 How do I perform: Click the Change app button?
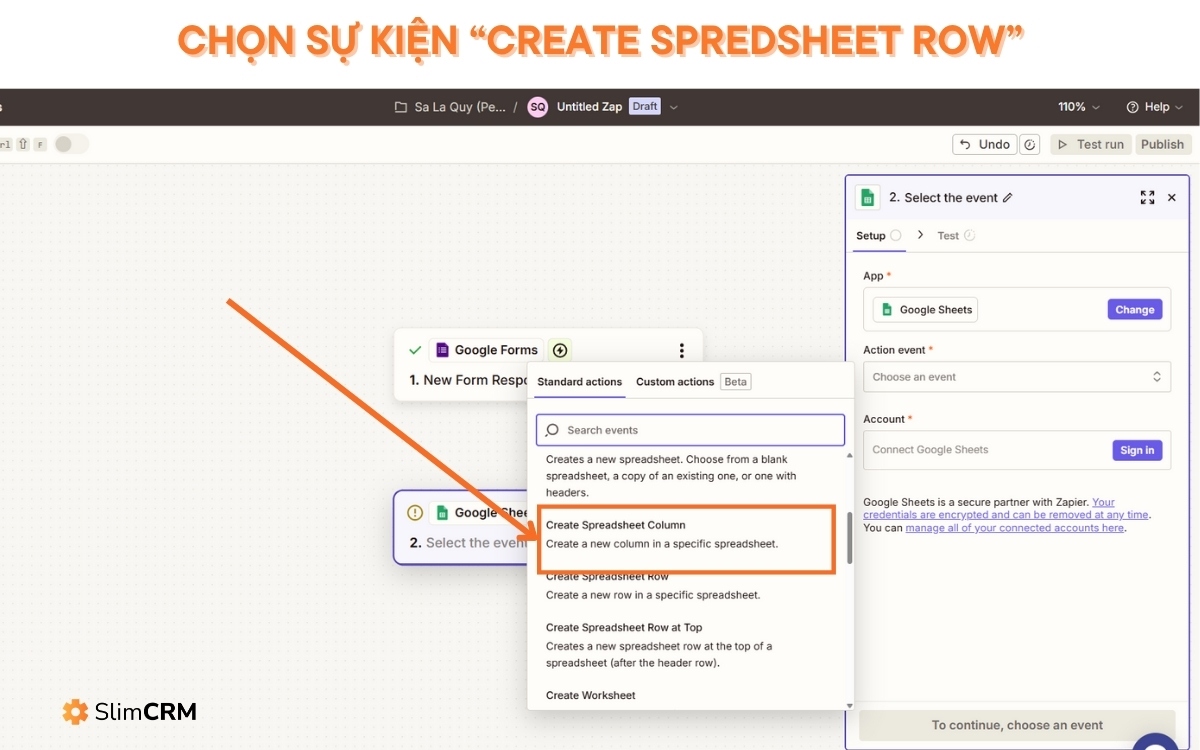coord(1135,310)
